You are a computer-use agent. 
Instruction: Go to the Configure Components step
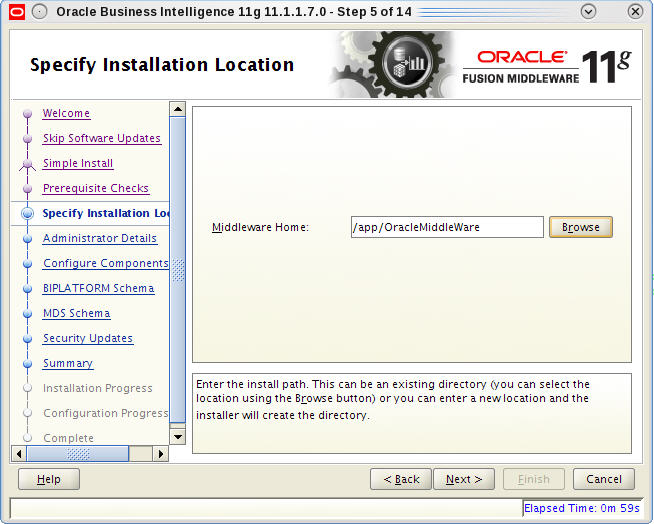pyautogui.click(x=106, y=263)
